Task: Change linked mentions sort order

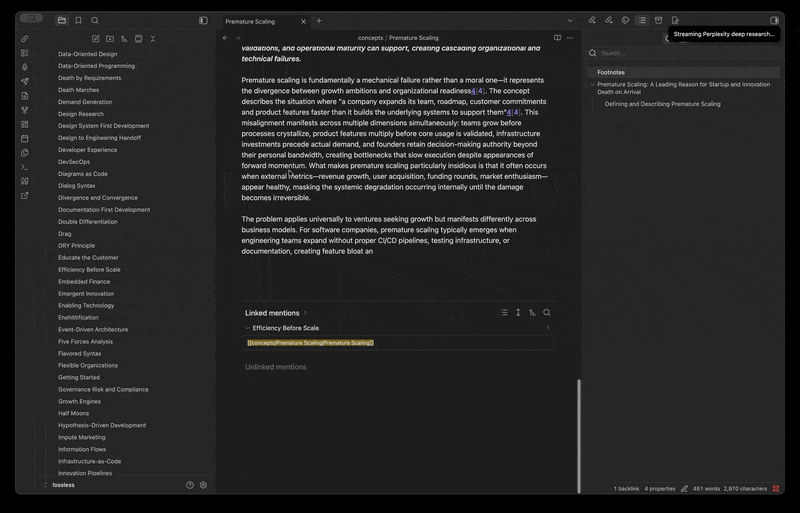Action: click(532, 312)
